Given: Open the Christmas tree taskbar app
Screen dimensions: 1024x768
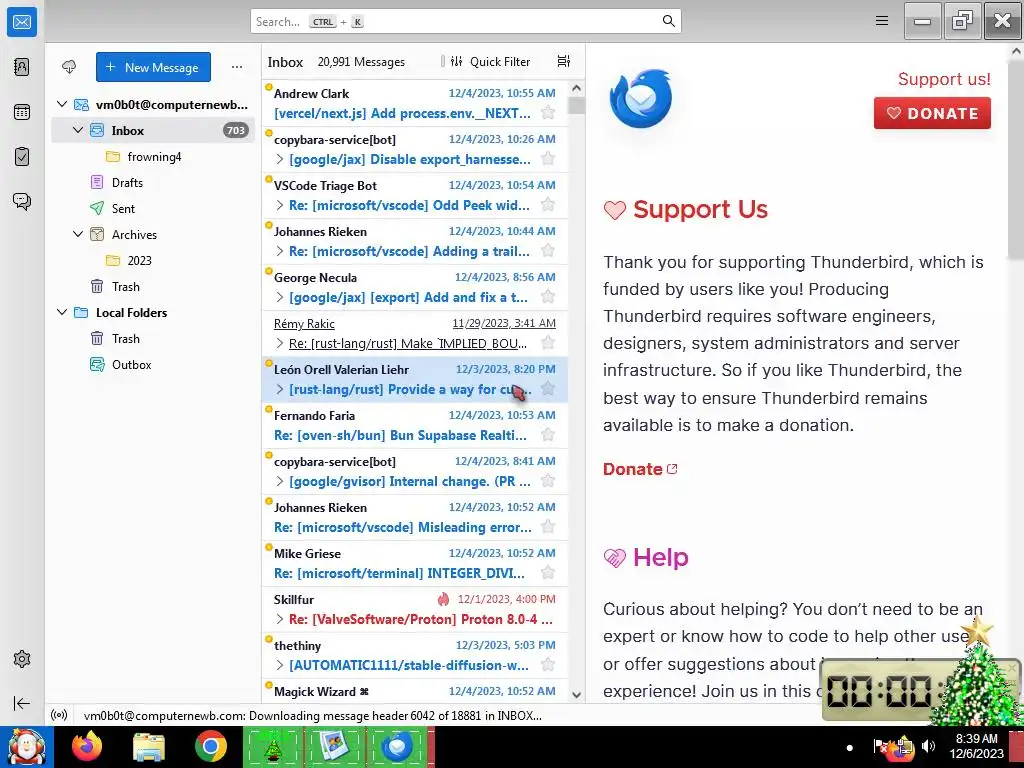Looking at the screenshot, I should [273, 747].
